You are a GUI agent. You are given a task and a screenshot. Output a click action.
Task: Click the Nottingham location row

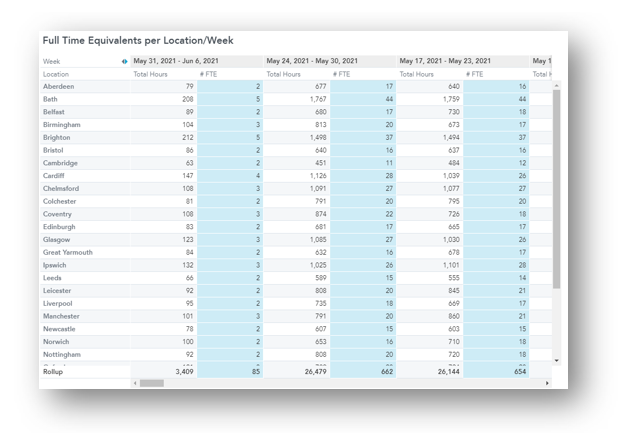[62, 355]
